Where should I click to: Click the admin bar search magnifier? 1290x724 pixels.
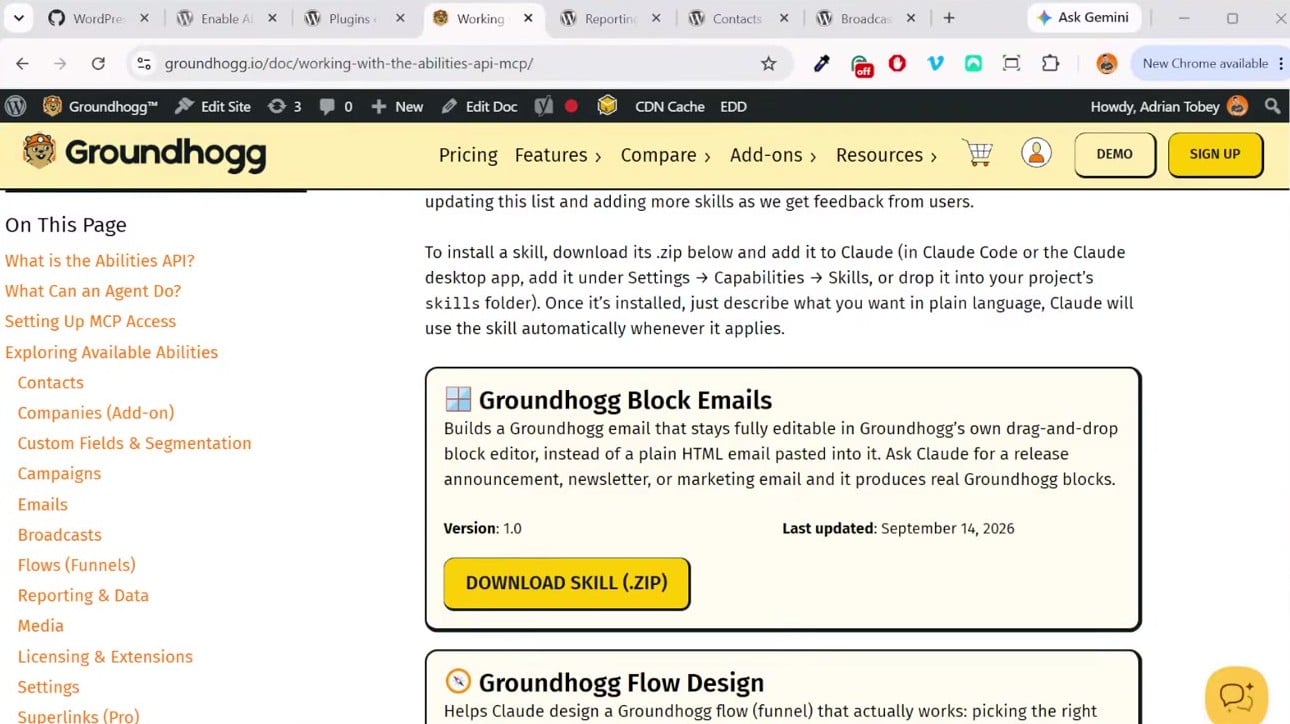[1272, 106]
